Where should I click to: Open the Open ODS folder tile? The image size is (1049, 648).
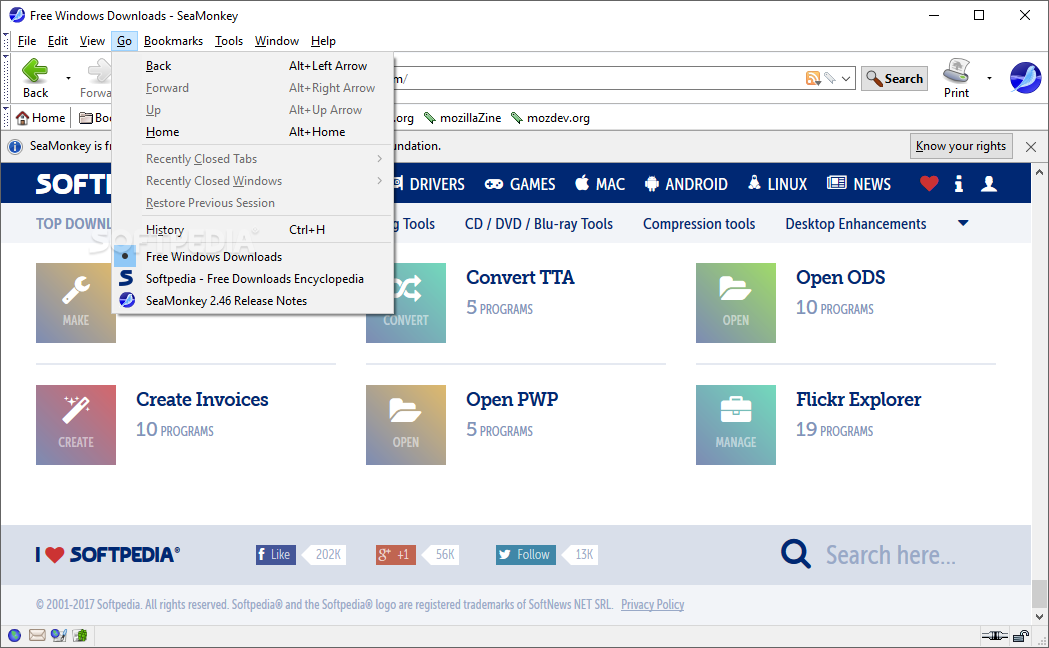coord(736,303)
